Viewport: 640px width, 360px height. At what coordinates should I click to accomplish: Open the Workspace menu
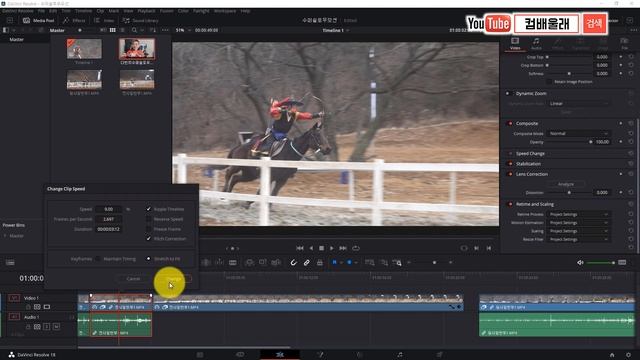point(224,11)
